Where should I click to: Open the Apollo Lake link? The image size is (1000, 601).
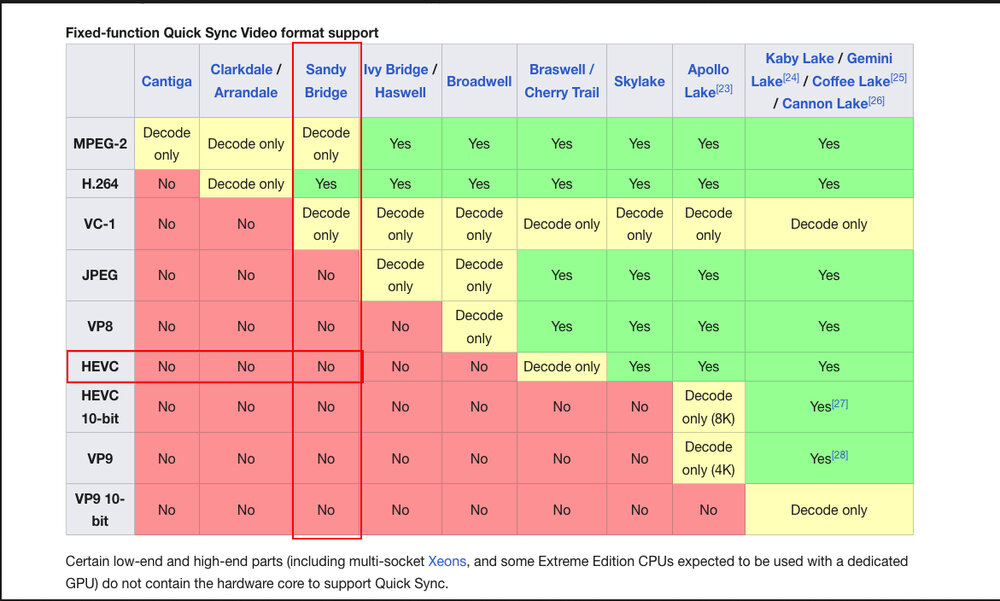707,81
